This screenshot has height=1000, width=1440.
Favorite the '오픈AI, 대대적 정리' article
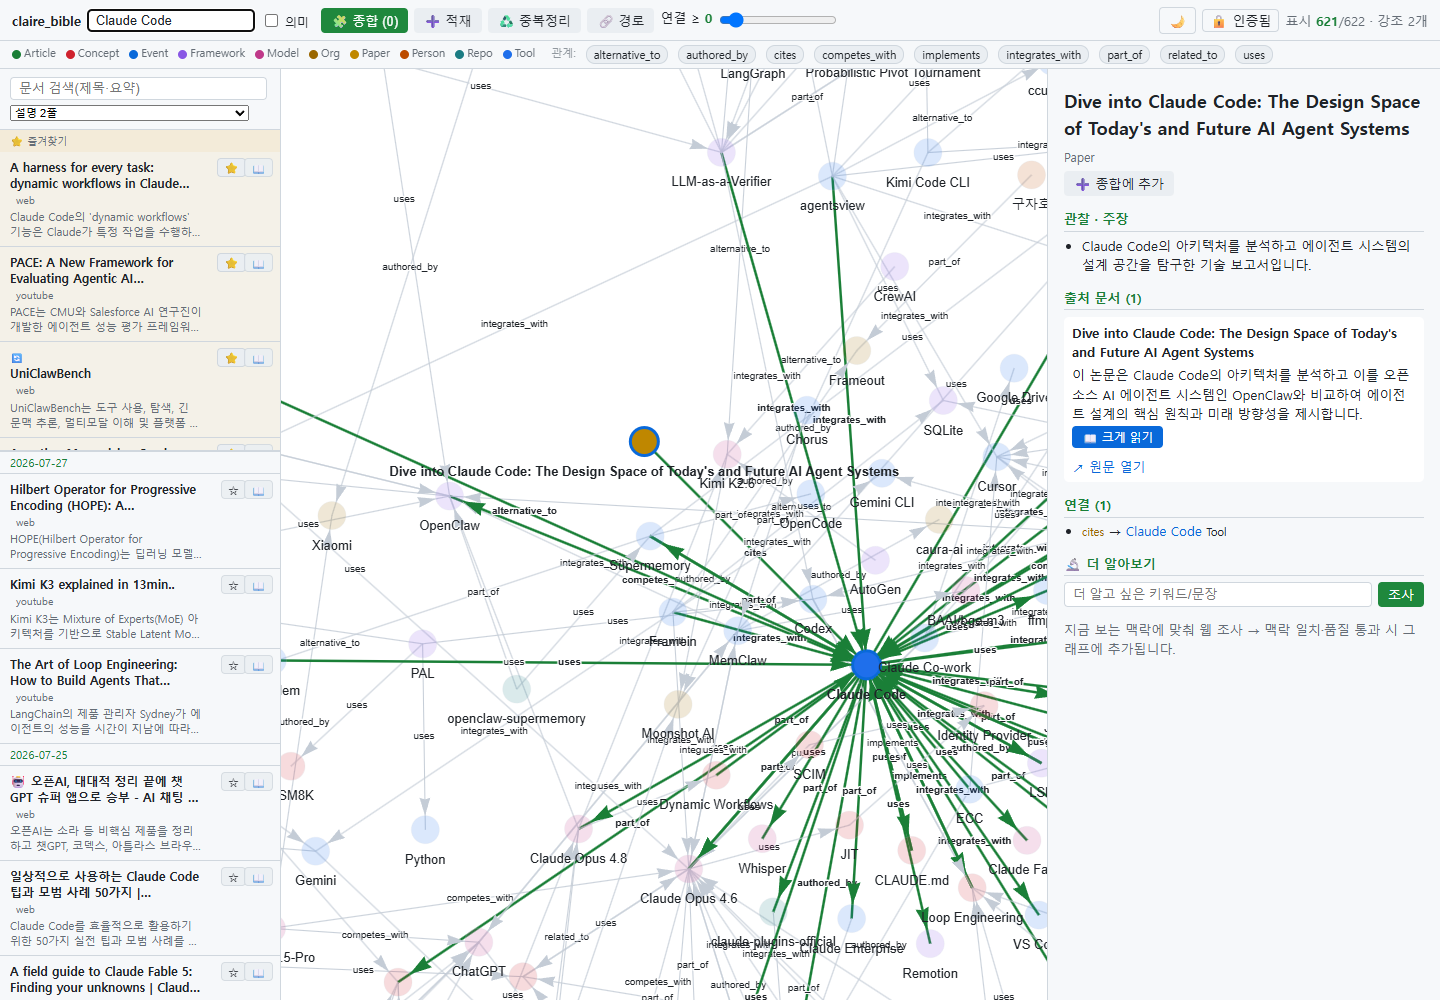click(233, 782)
